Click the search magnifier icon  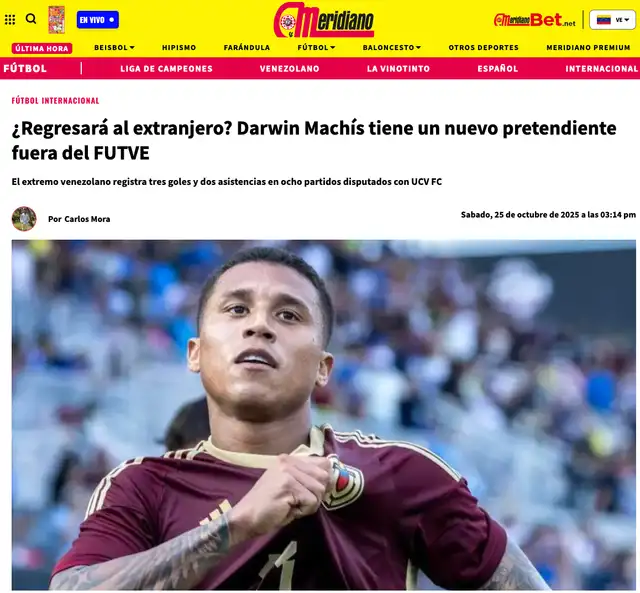(31, 19)
